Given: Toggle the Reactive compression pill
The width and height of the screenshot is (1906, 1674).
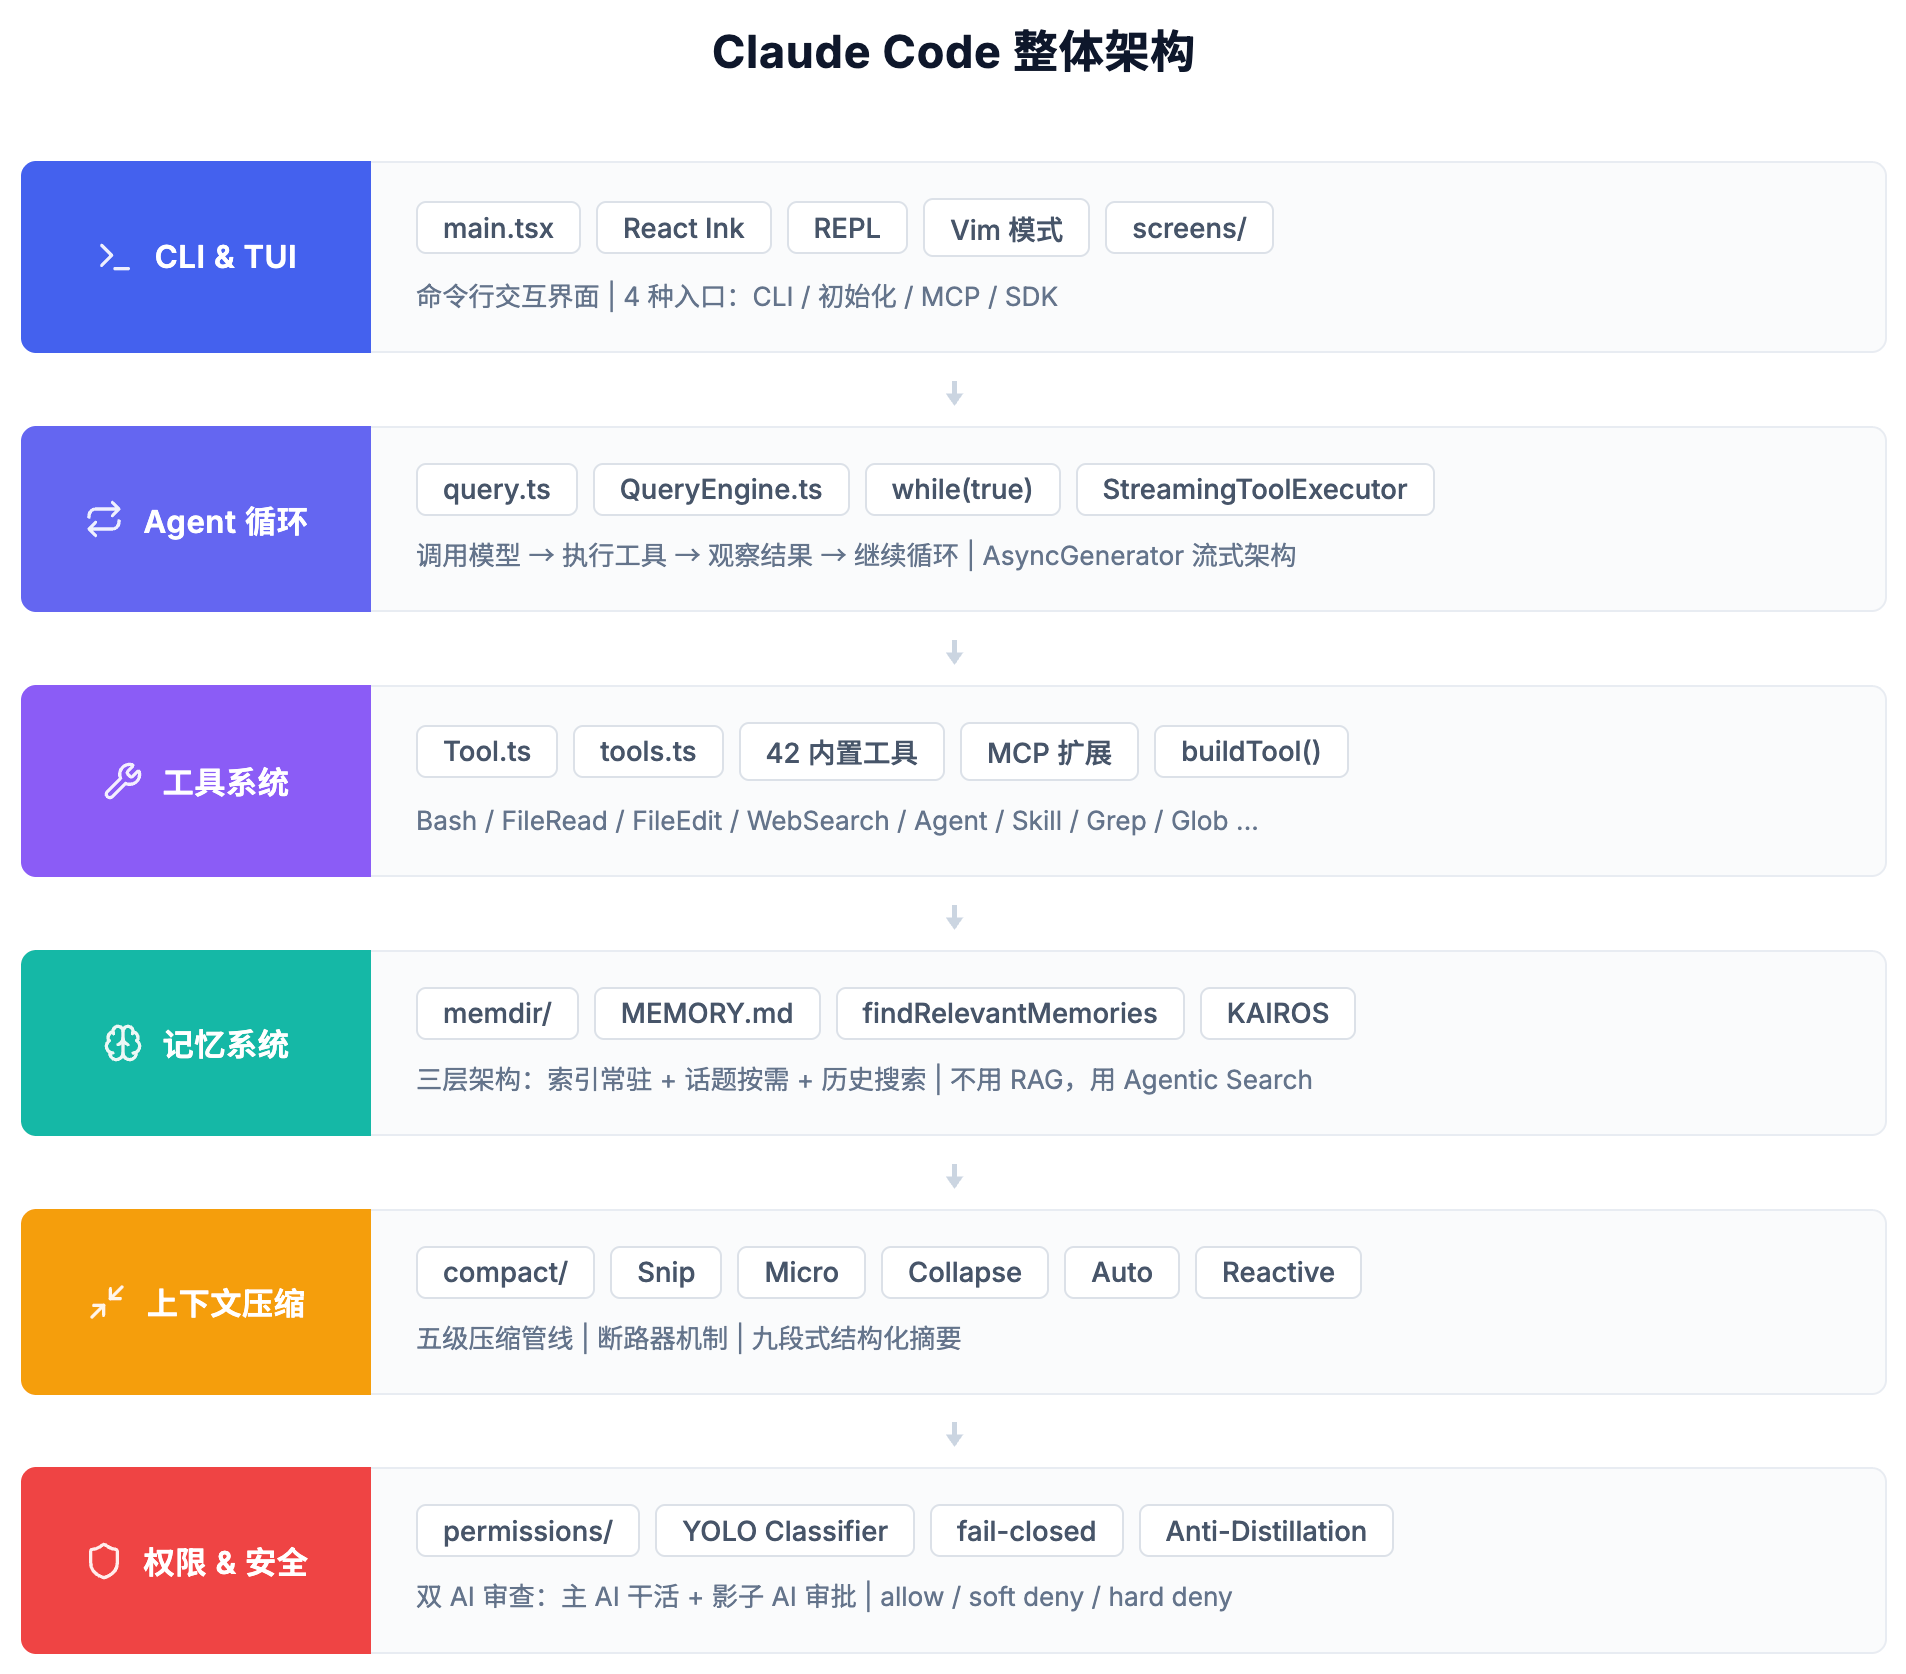Looking at the screenshot, I should (1277, 1272).
